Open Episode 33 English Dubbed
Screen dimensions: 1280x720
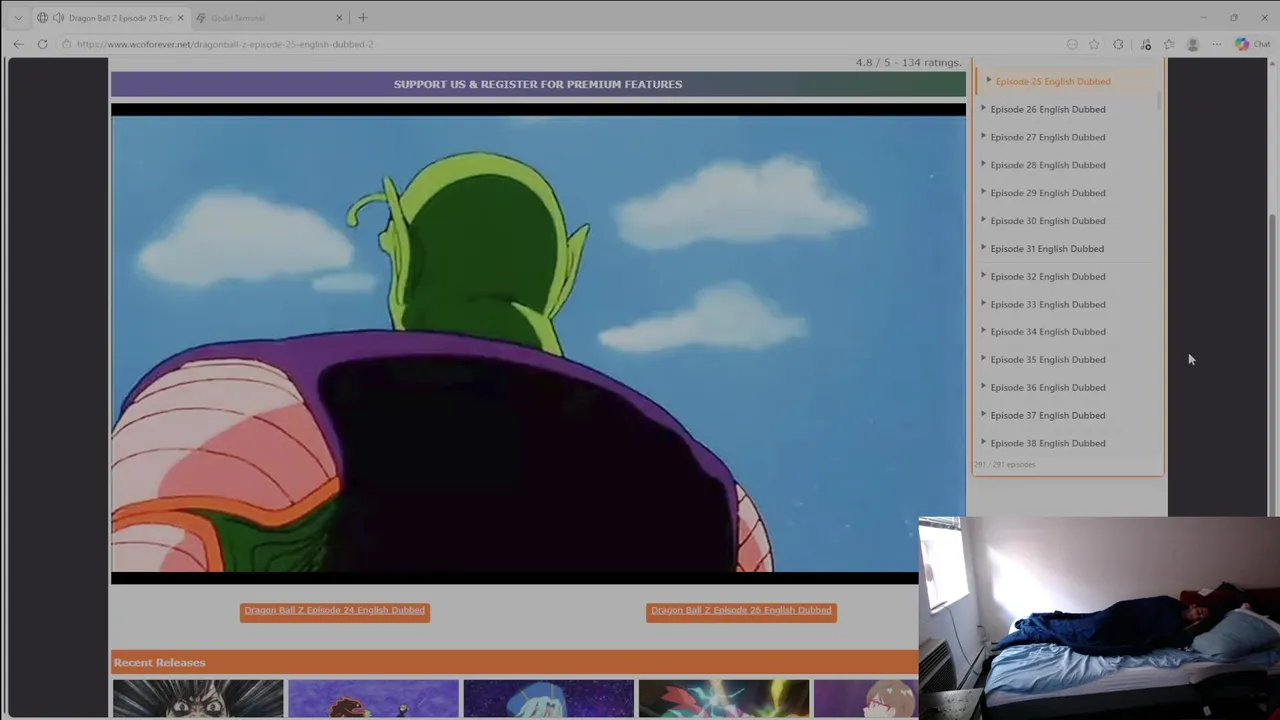click(1048, 304)
